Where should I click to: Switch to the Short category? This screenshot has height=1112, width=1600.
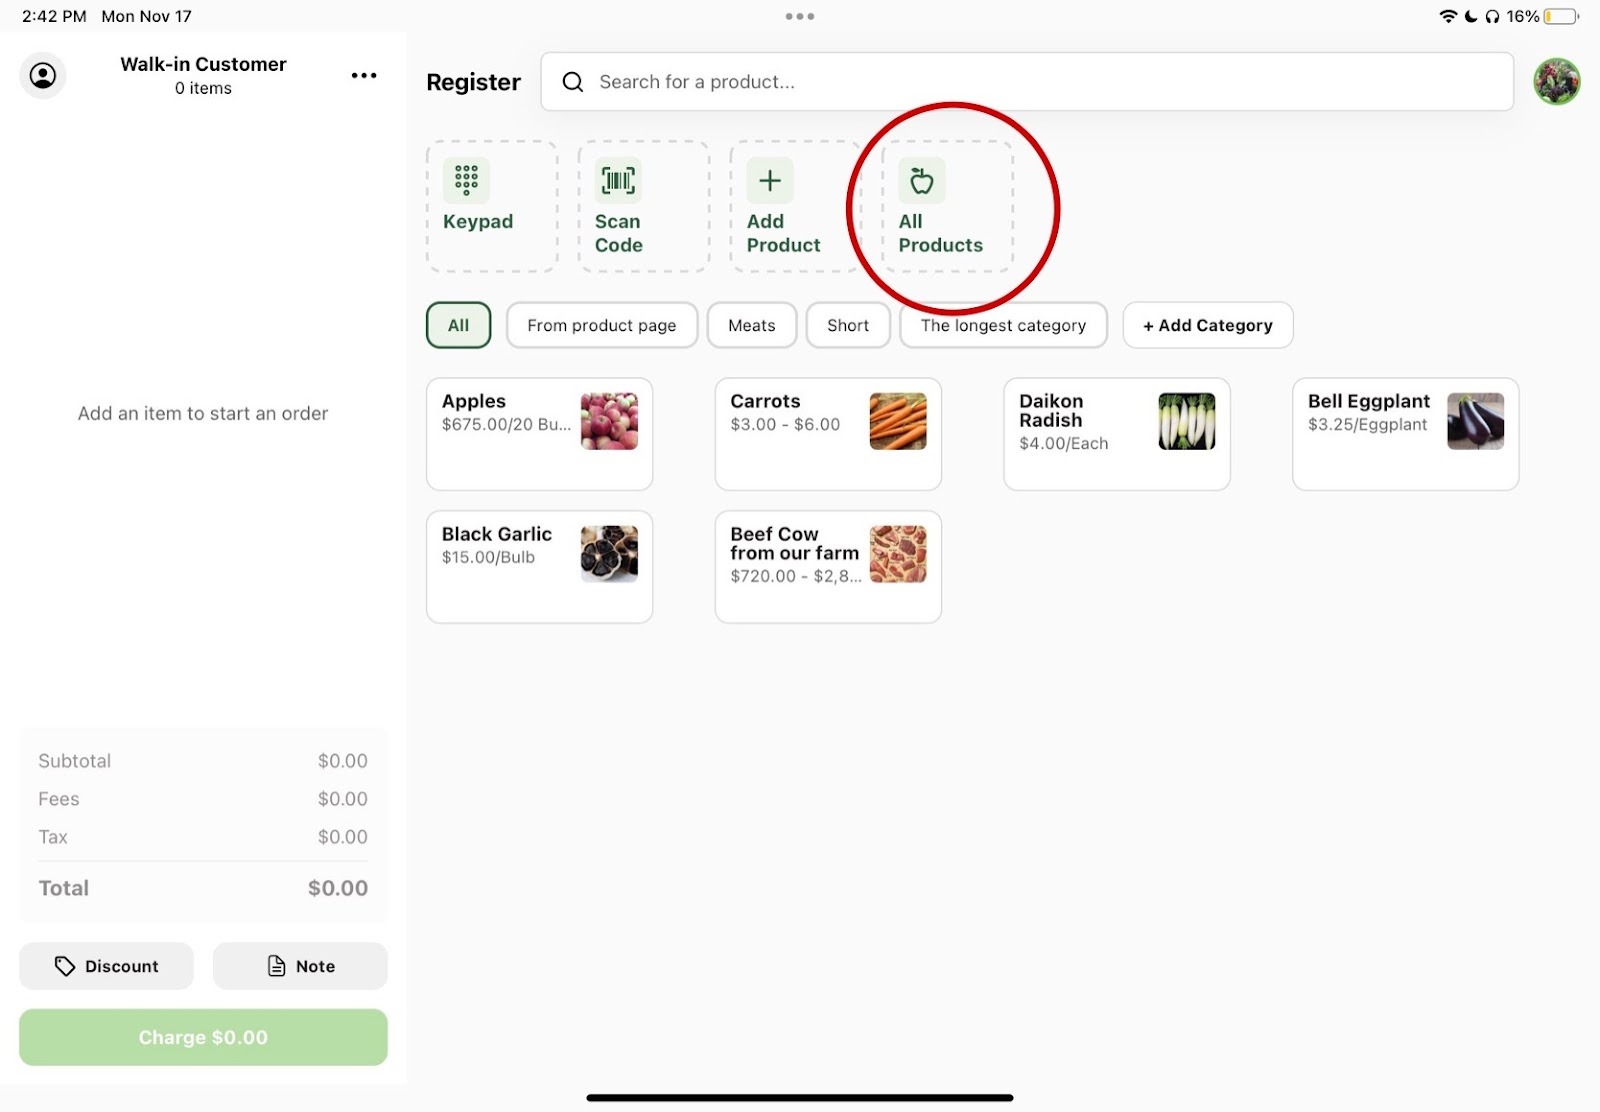point(847,325)
